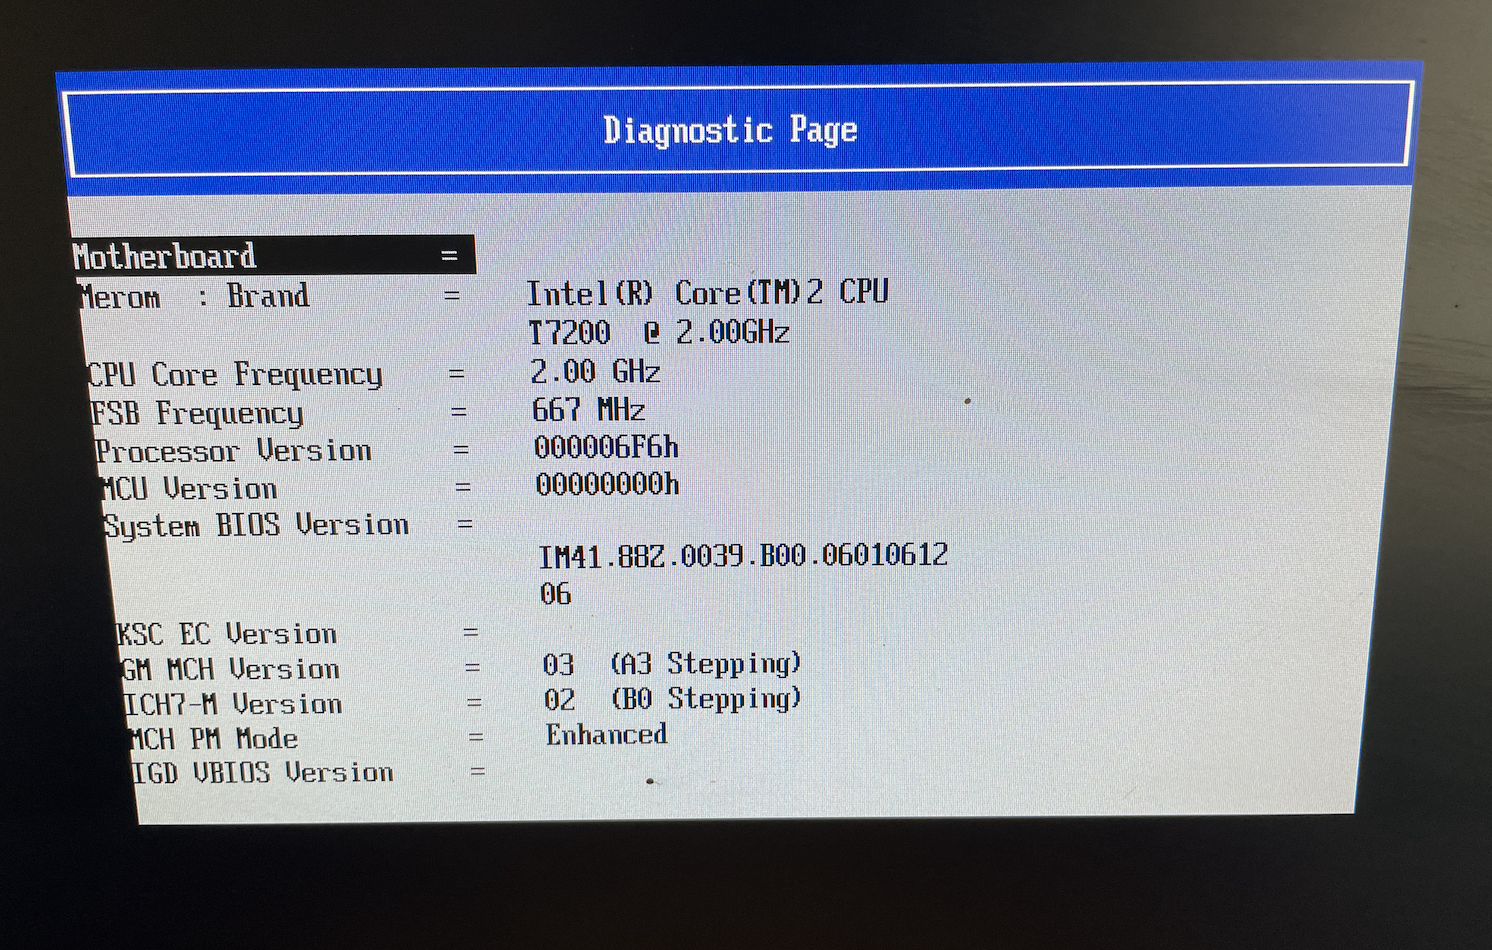Click the System BIOS Version label
The image size is (1492, 950).
(256, 526)
